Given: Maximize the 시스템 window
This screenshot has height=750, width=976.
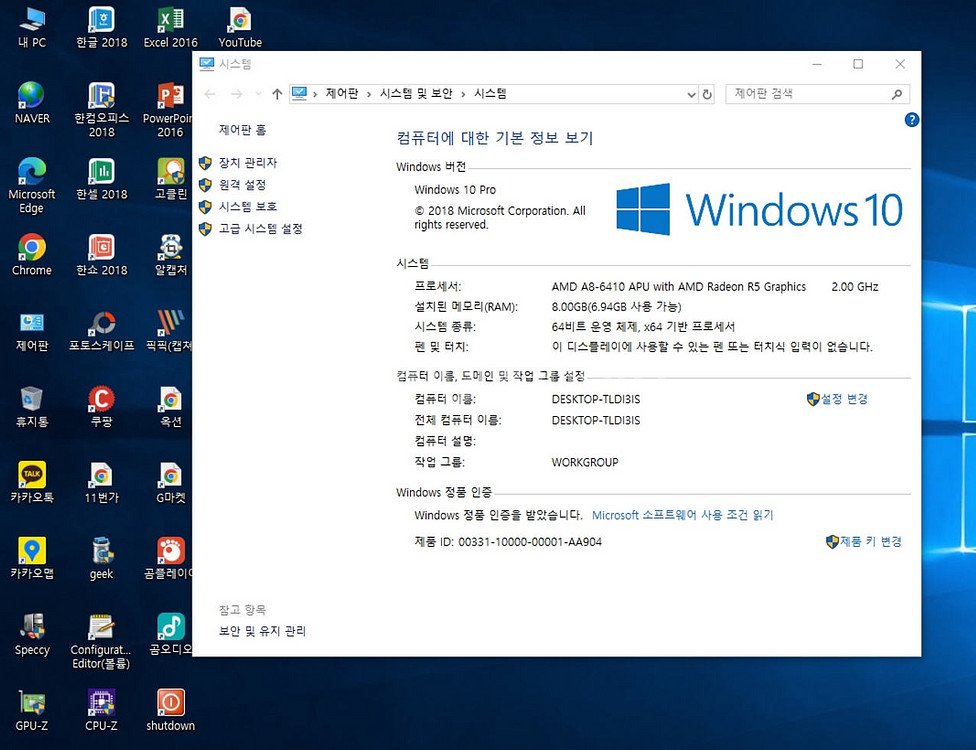Looking at the screenshot, I should pyautogui.click(x=858, y=63).
